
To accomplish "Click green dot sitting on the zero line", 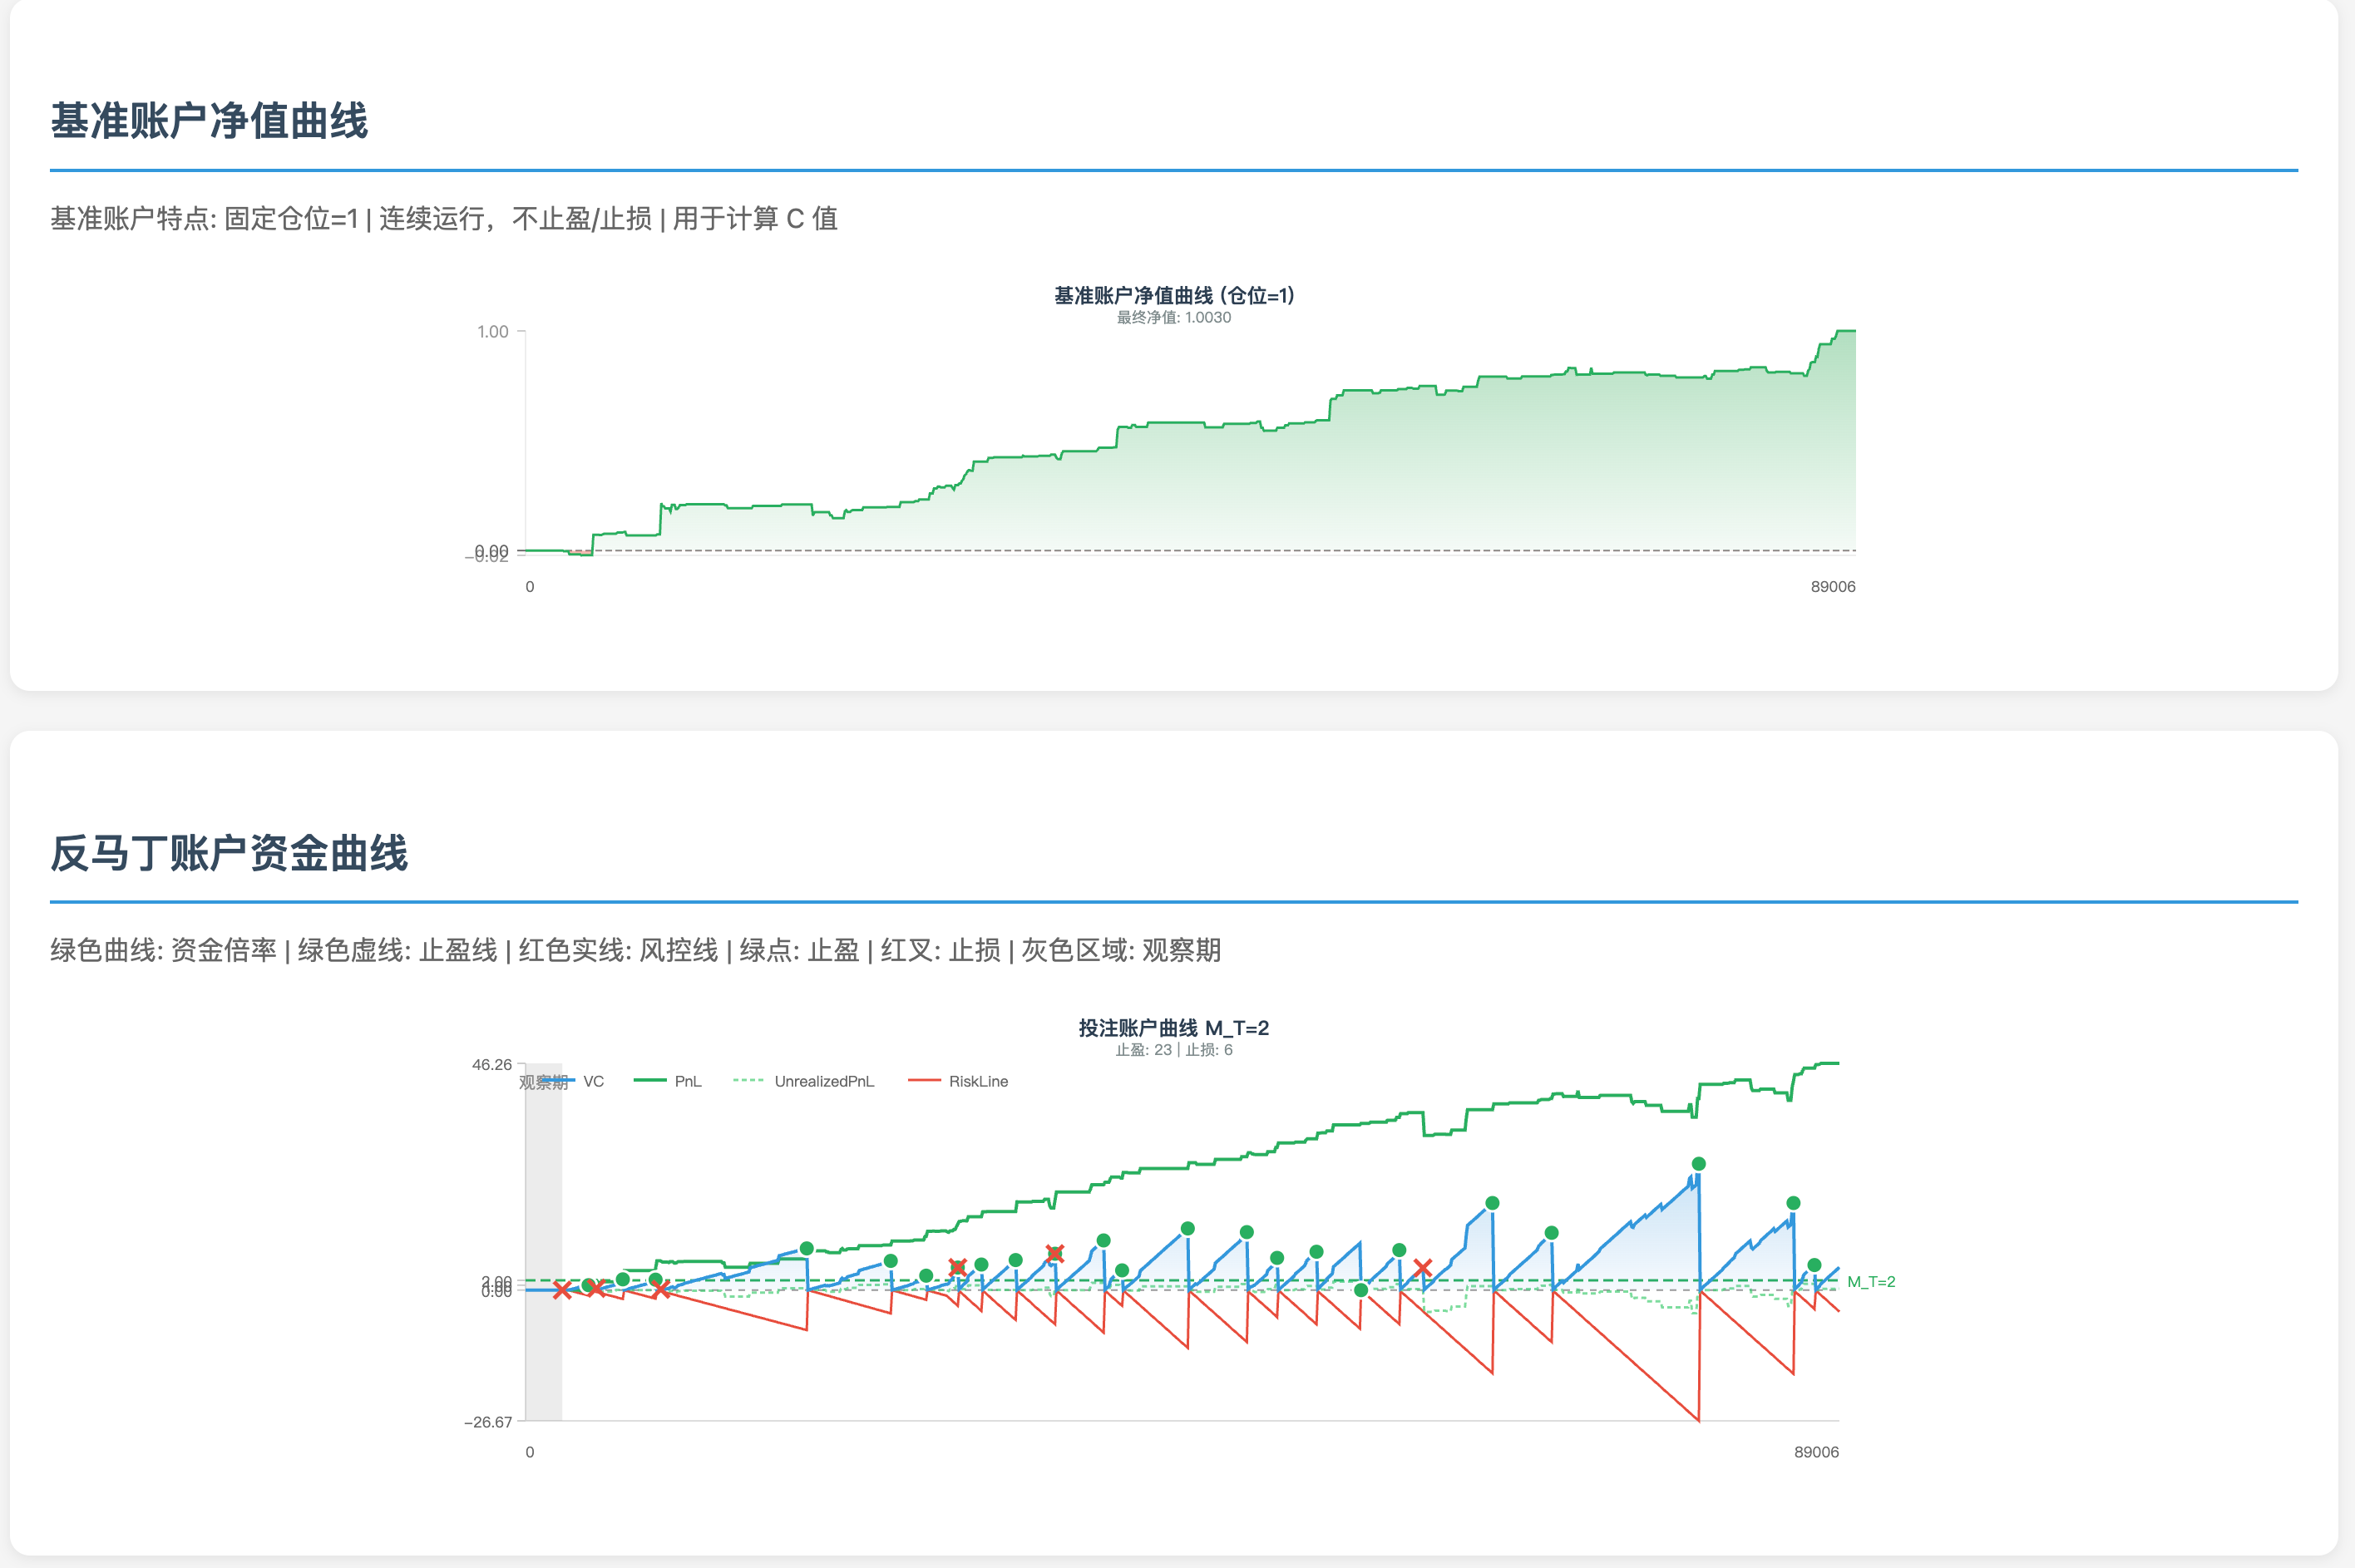I will click(x=1360, y=1290).
